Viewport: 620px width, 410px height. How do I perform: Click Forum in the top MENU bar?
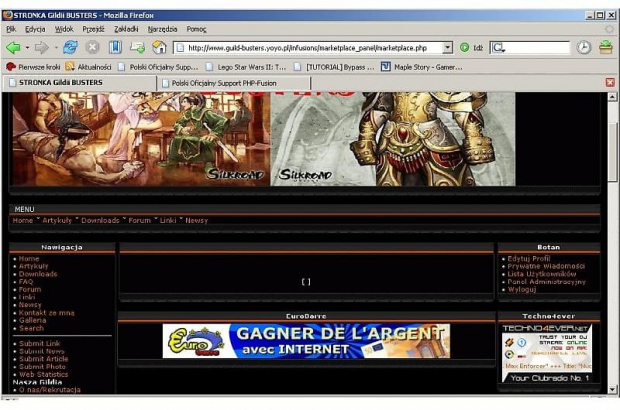click(x=139, y=220)
